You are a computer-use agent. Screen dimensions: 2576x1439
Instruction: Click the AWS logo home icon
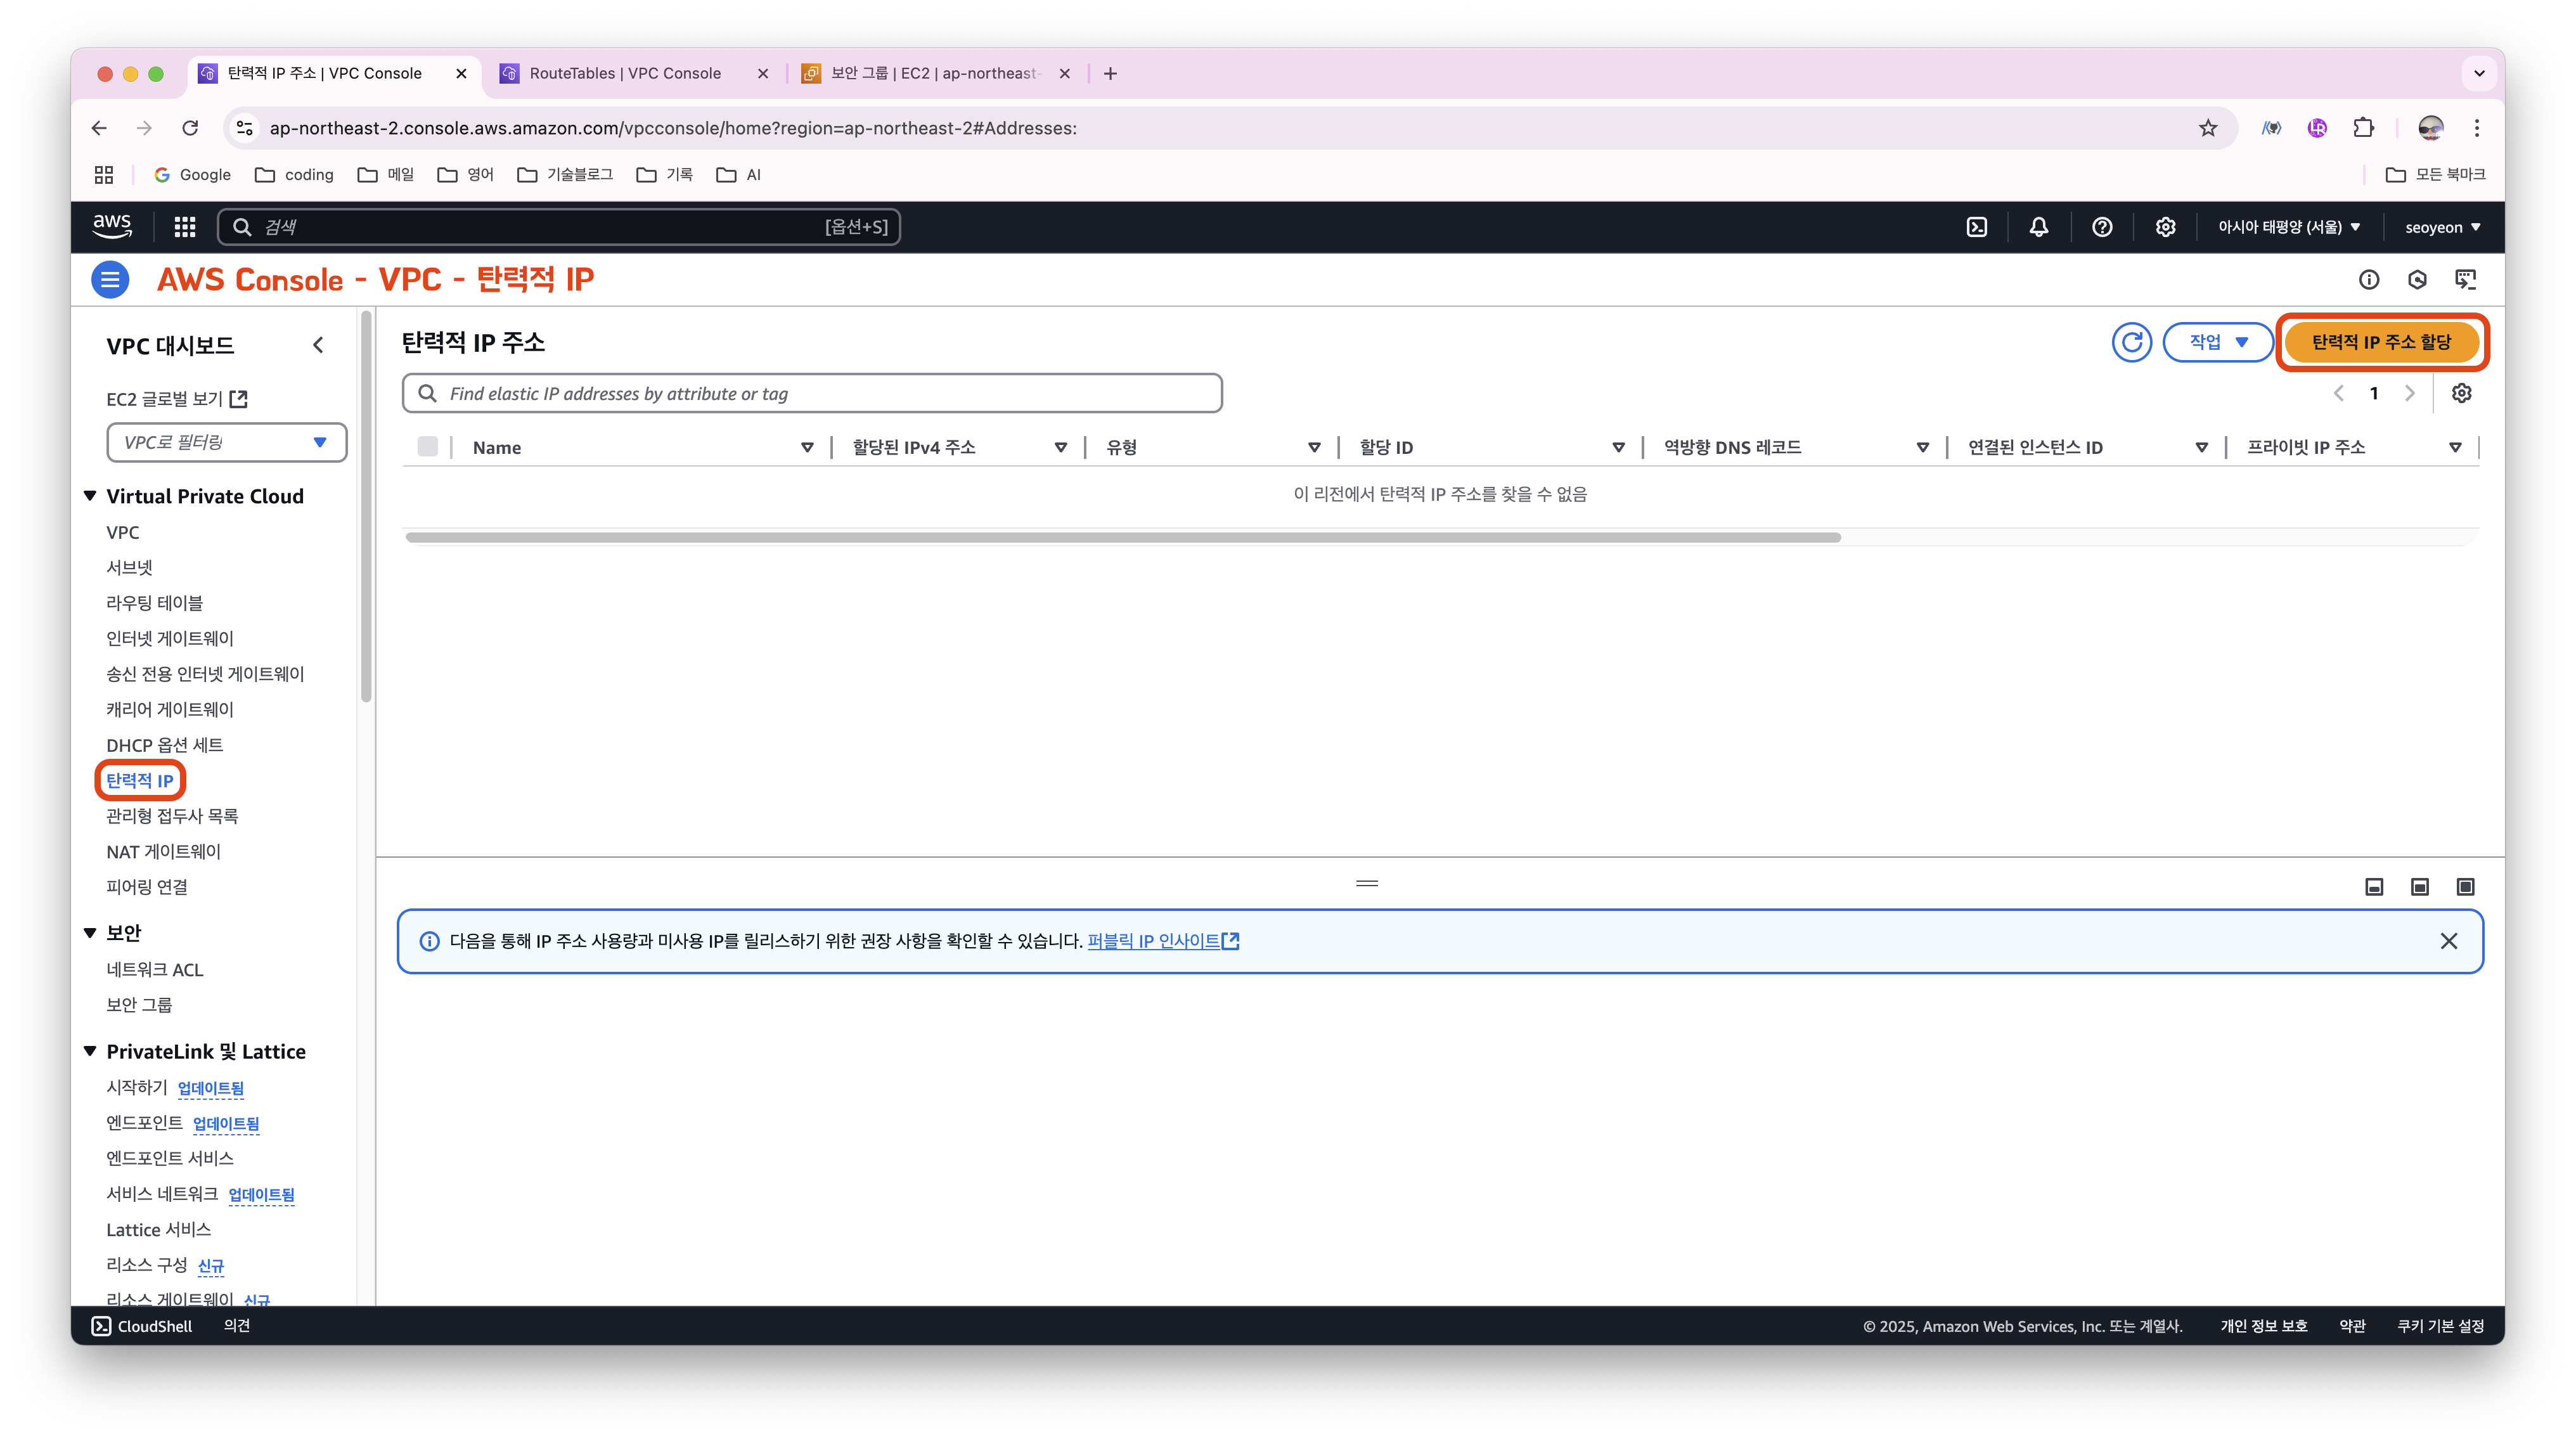click(112, 227)
